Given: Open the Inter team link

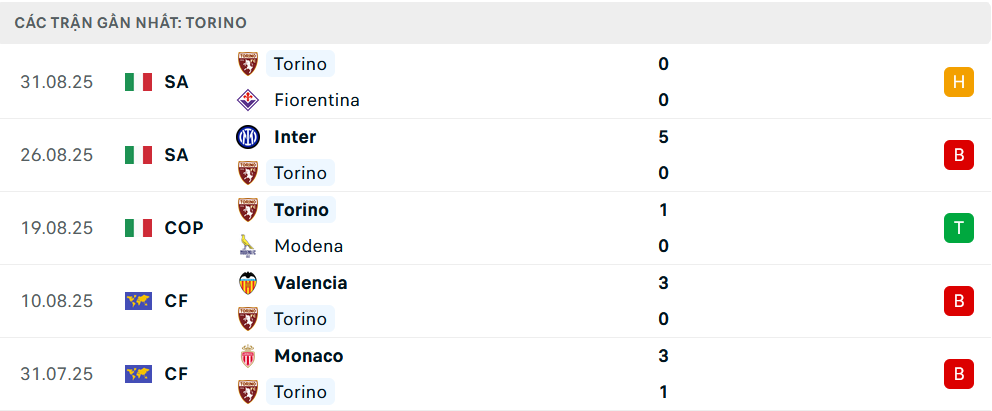Looking at the screenshot, I should tap(294, 137).
